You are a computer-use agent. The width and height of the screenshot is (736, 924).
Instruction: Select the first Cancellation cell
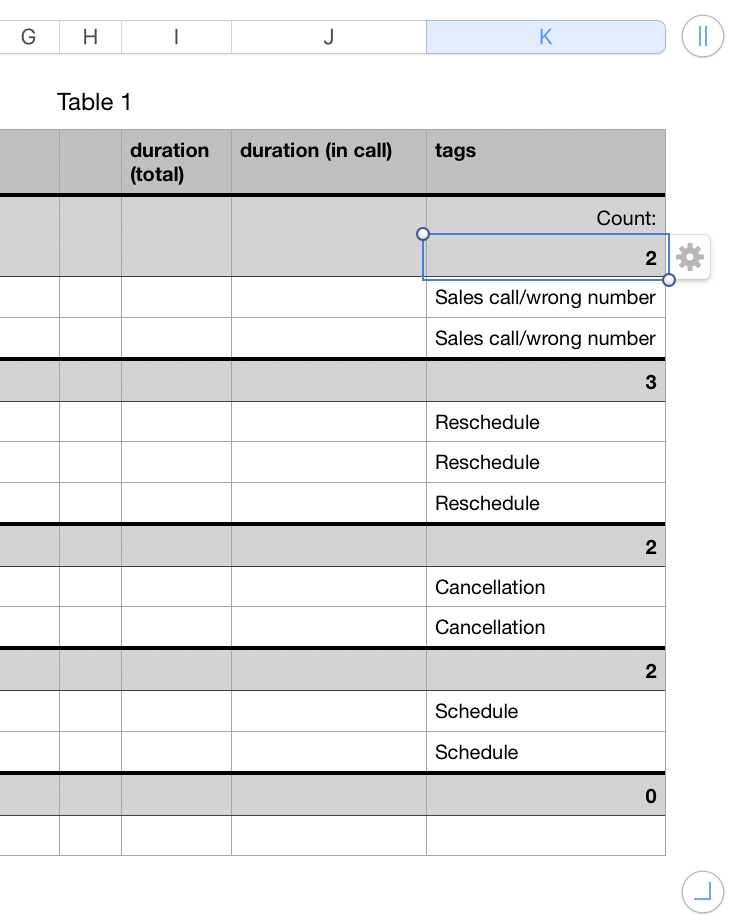tap(545, 587)
